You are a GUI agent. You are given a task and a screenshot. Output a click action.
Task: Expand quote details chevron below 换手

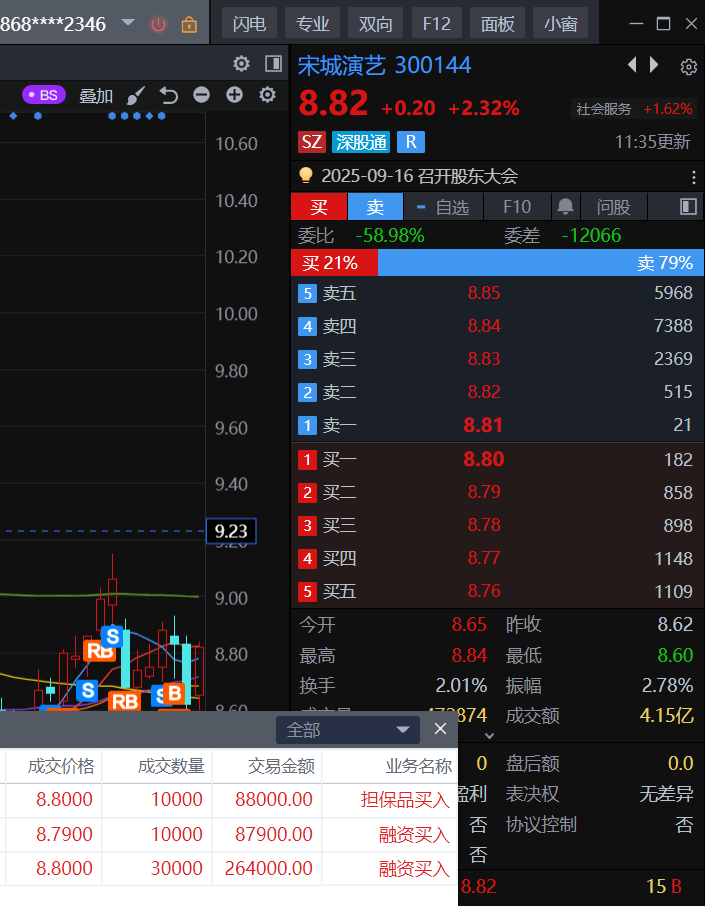489,736
